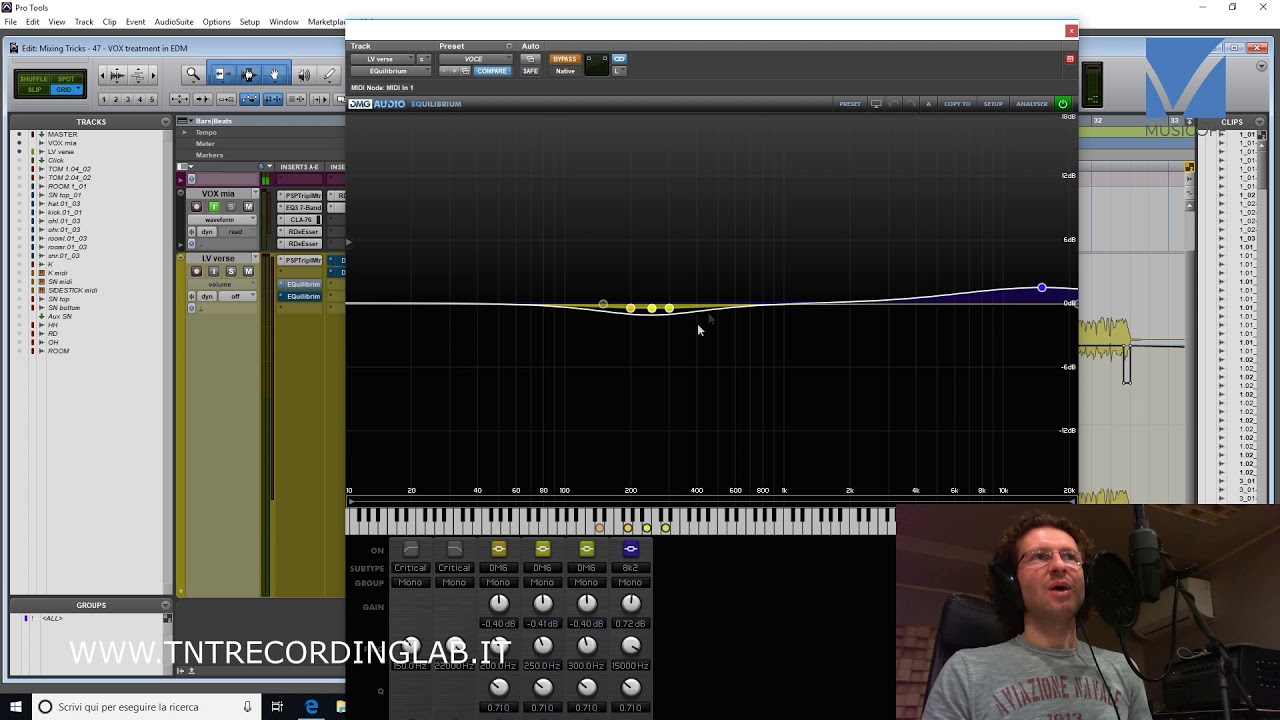Select the Selector tool in edit toolbar
This screenshot has width=1280, height=720.
pyautogui.click(x=249, y=74)
